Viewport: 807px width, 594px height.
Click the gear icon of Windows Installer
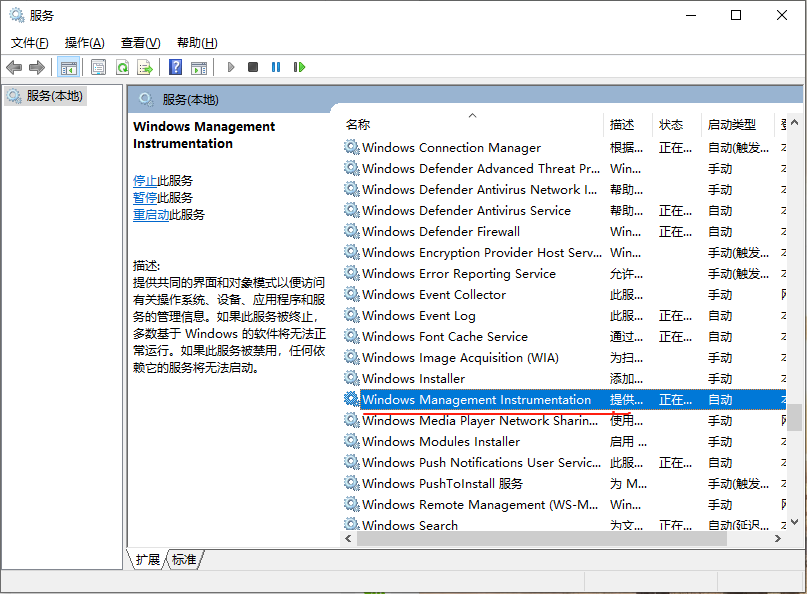pos(352,378)
